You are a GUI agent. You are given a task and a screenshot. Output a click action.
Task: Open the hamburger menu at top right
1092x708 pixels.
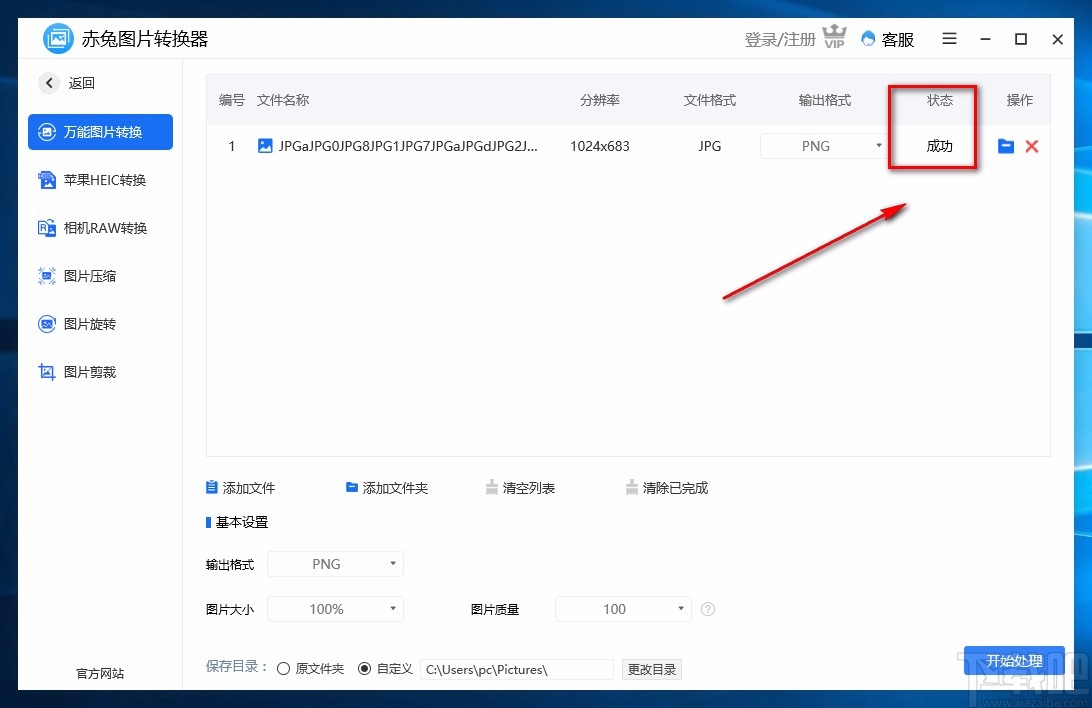coord(949,39)
